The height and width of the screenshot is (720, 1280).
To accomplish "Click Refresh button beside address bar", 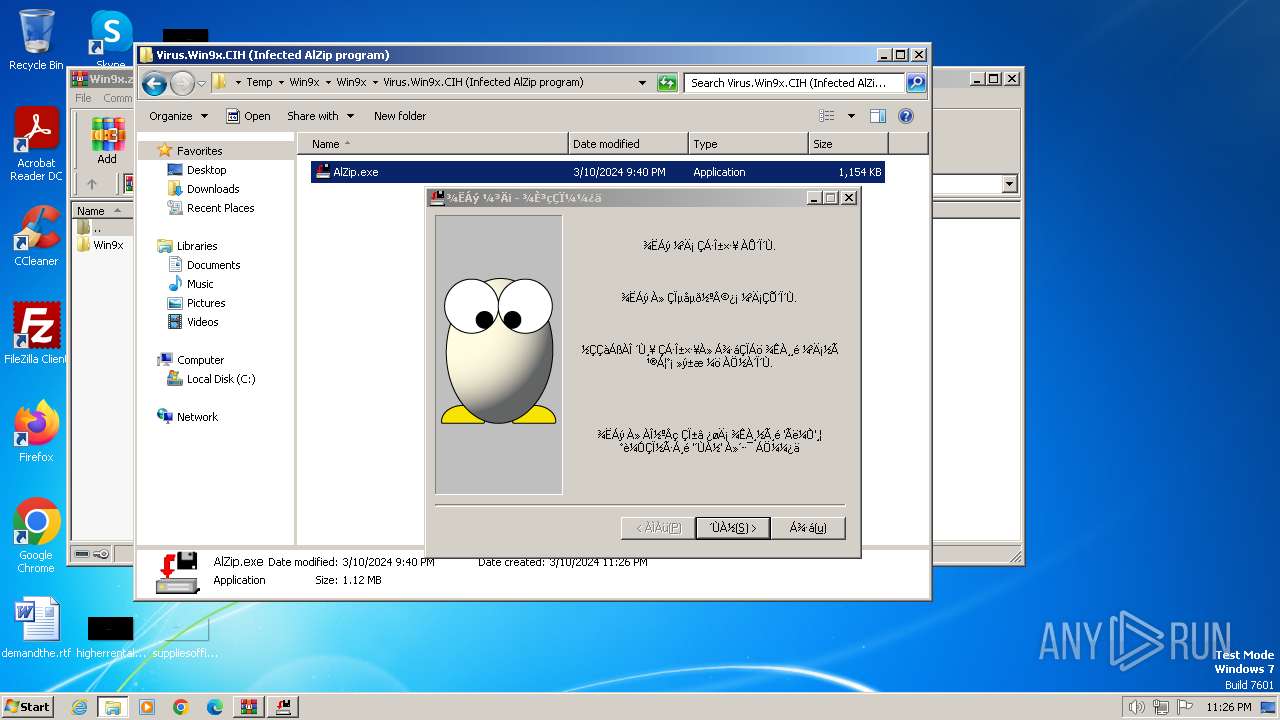I will 667,83.
